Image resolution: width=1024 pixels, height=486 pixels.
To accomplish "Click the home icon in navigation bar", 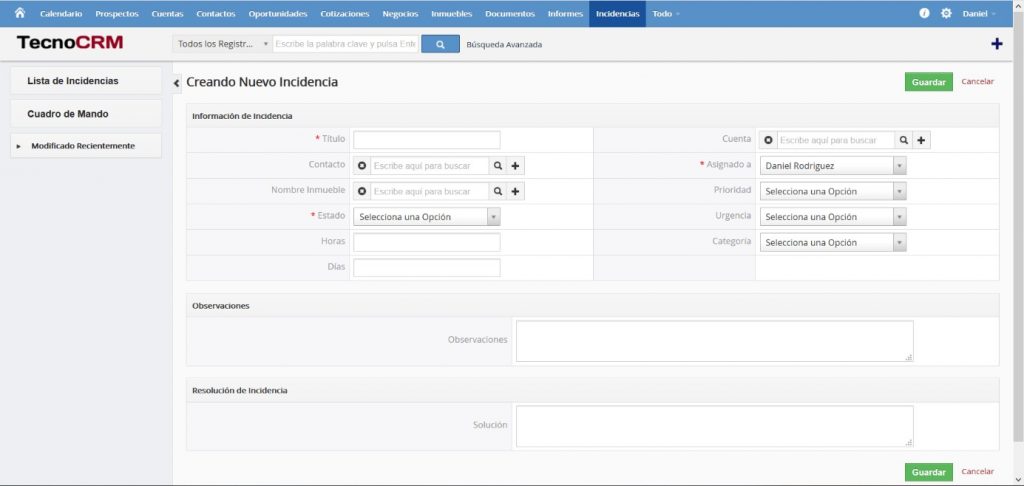I will click(19, 13).
